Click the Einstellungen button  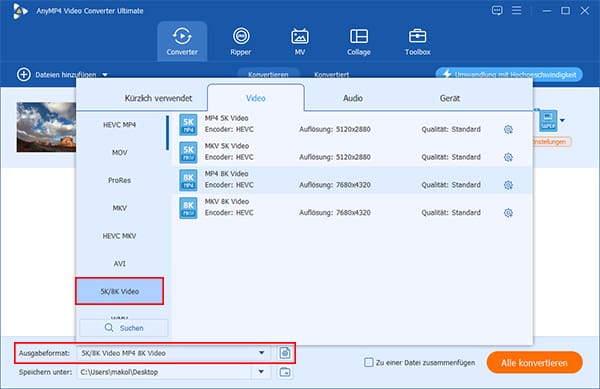[551, 142]
